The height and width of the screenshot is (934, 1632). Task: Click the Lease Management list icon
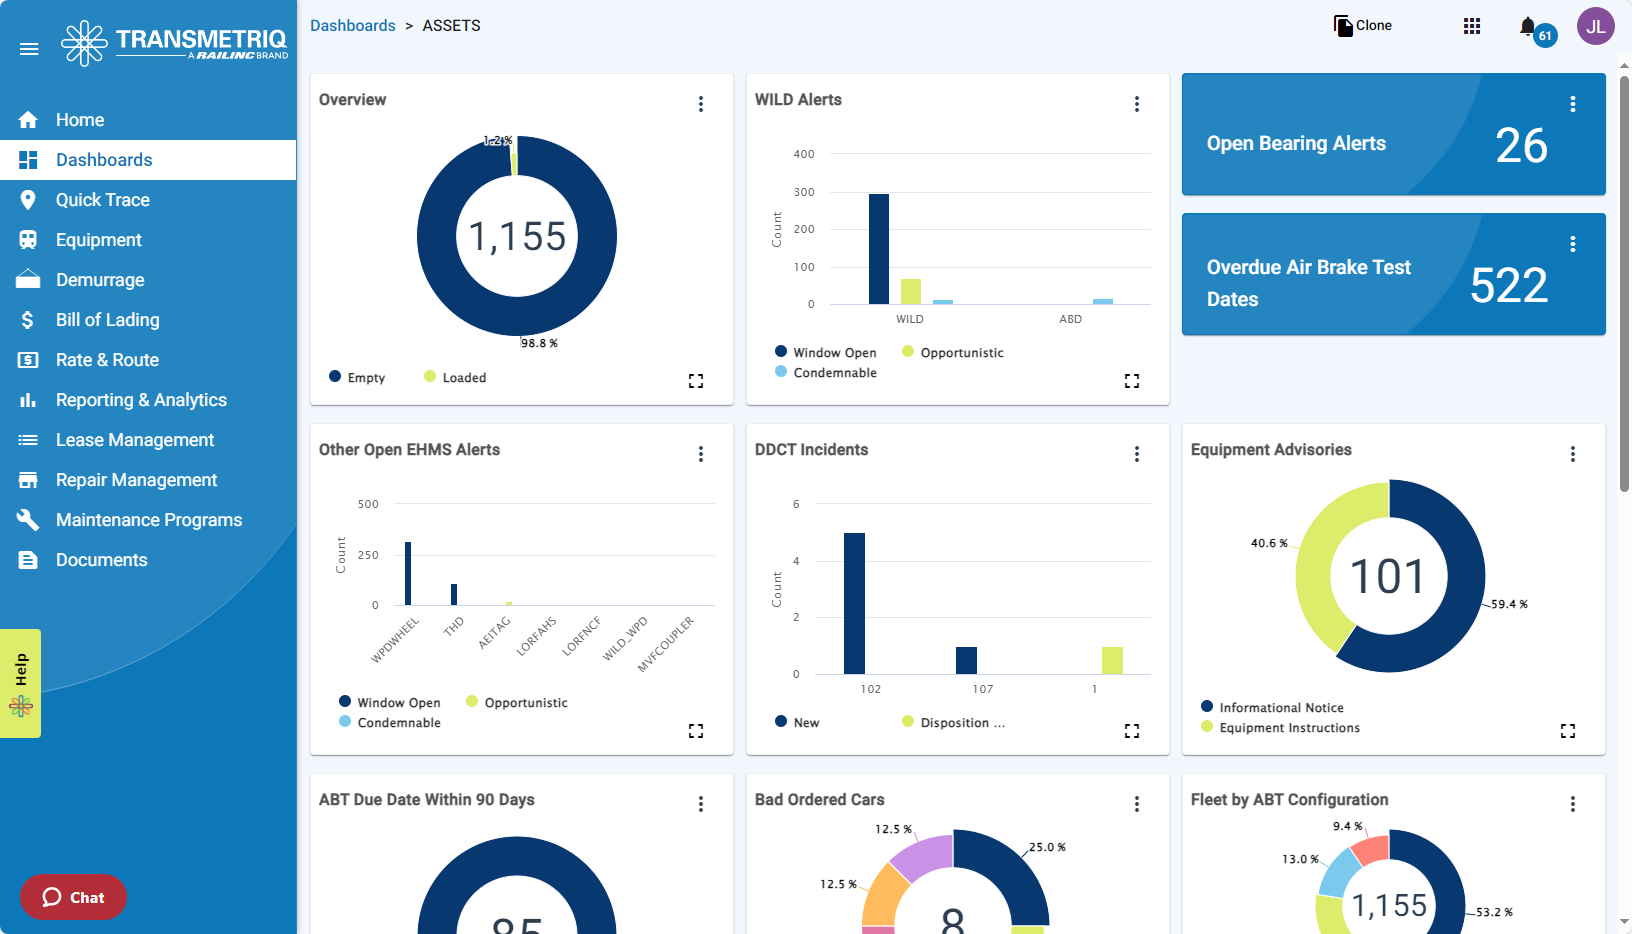coord(28,440)
